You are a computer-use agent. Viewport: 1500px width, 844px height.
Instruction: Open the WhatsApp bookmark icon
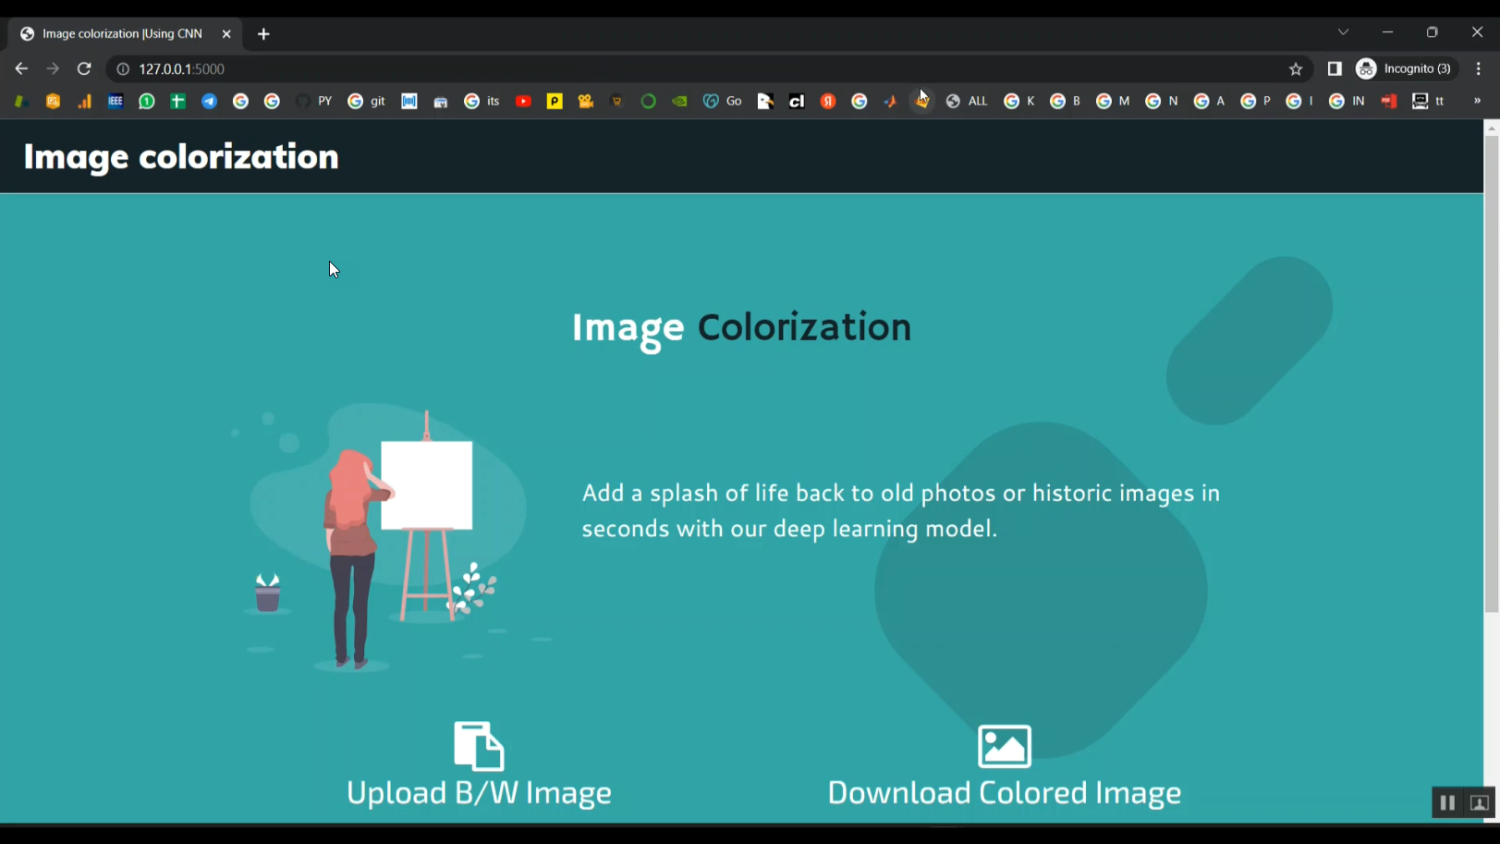147,101
